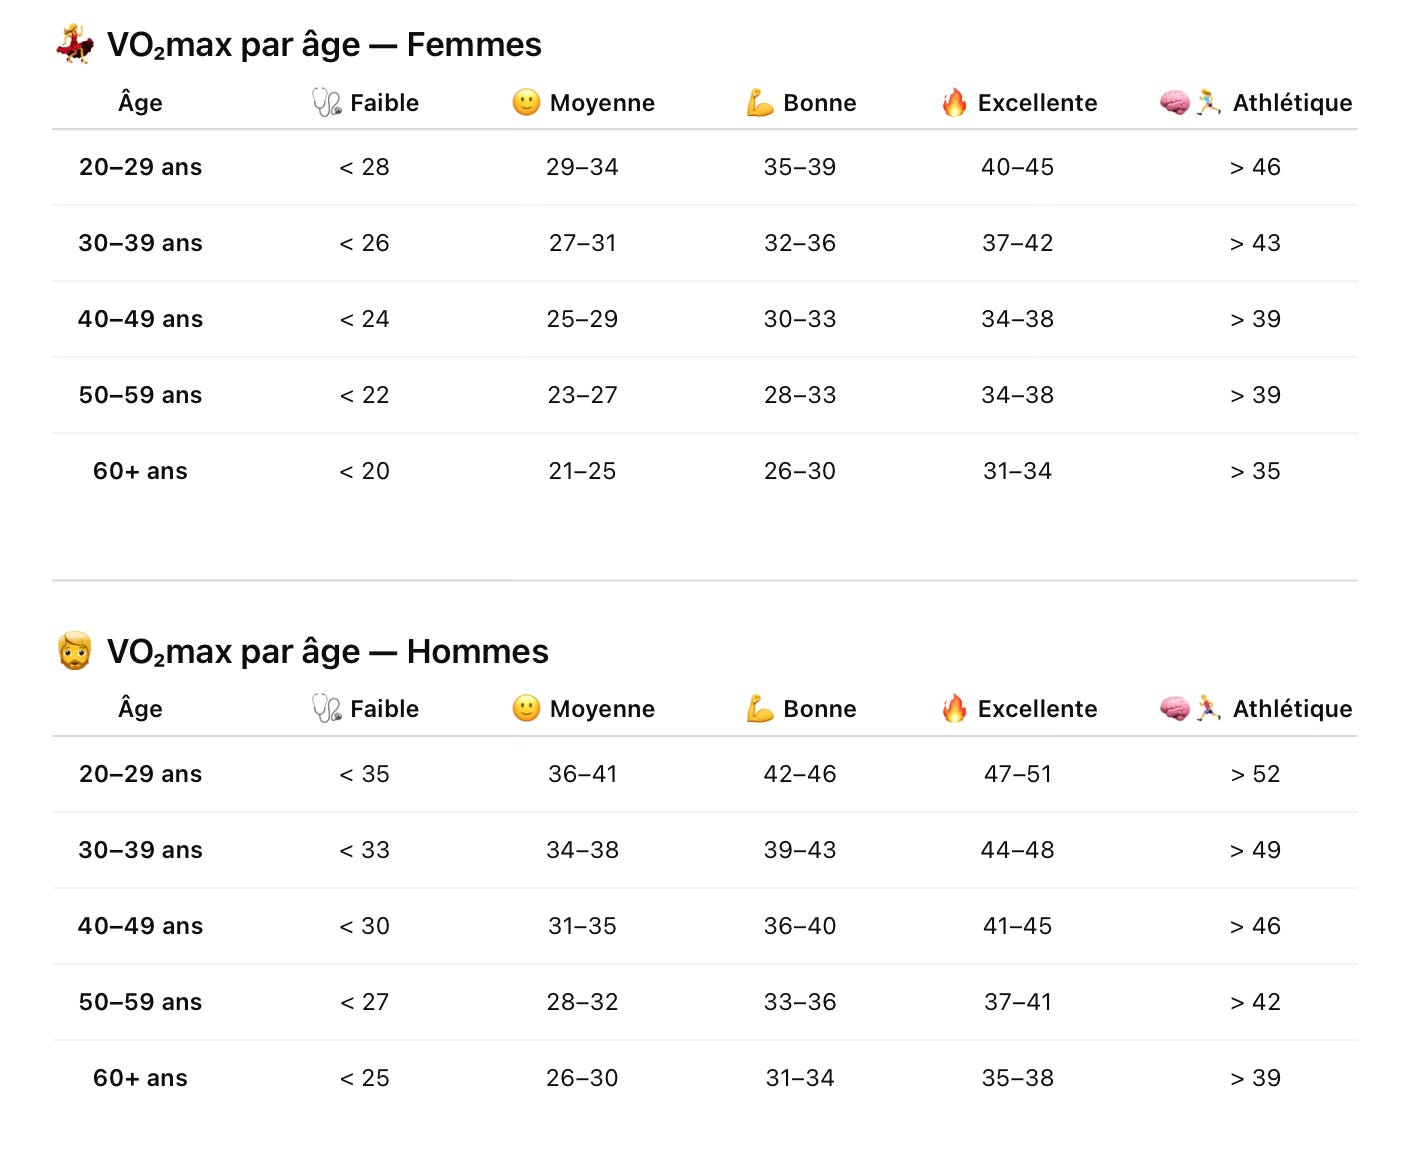
Task: Click the smiley icon next to Moyenne in Femmes table
Action: (x=526, y=102)
